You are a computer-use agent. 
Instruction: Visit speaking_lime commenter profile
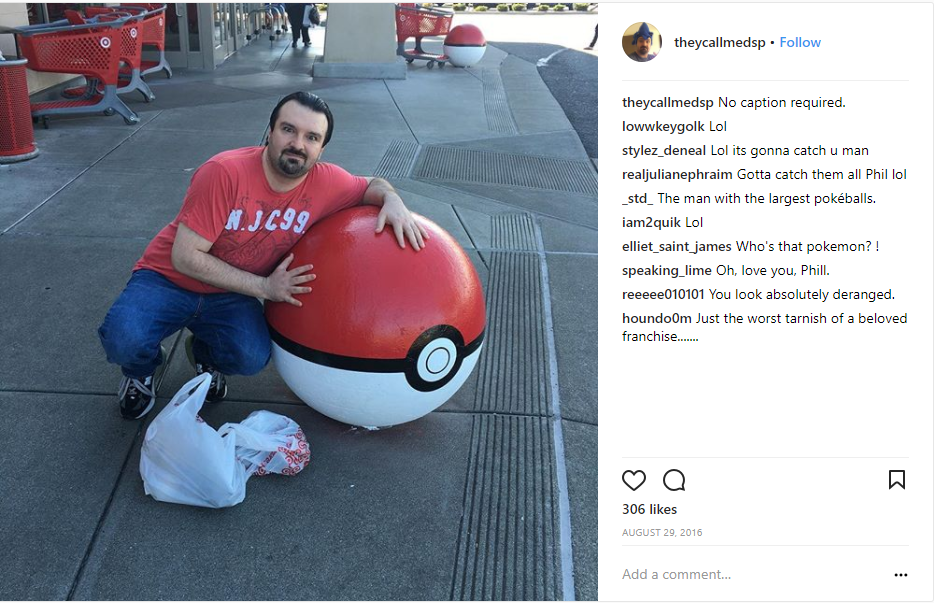pos(667,271)
